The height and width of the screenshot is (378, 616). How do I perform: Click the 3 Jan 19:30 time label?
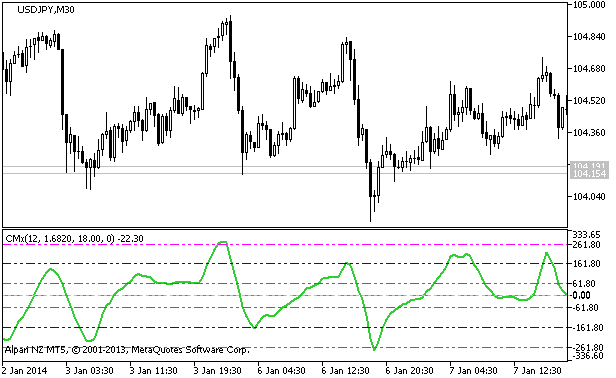(217, 371)
